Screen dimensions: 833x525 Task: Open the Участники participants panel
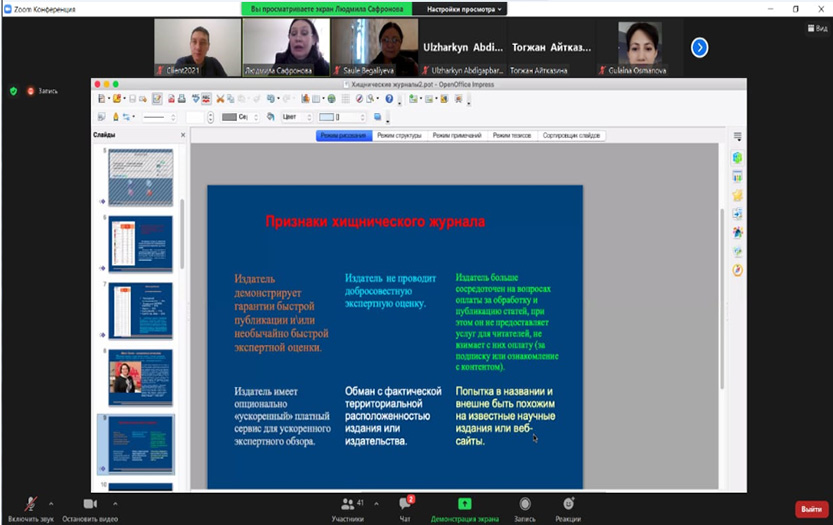tap(347, 505)
